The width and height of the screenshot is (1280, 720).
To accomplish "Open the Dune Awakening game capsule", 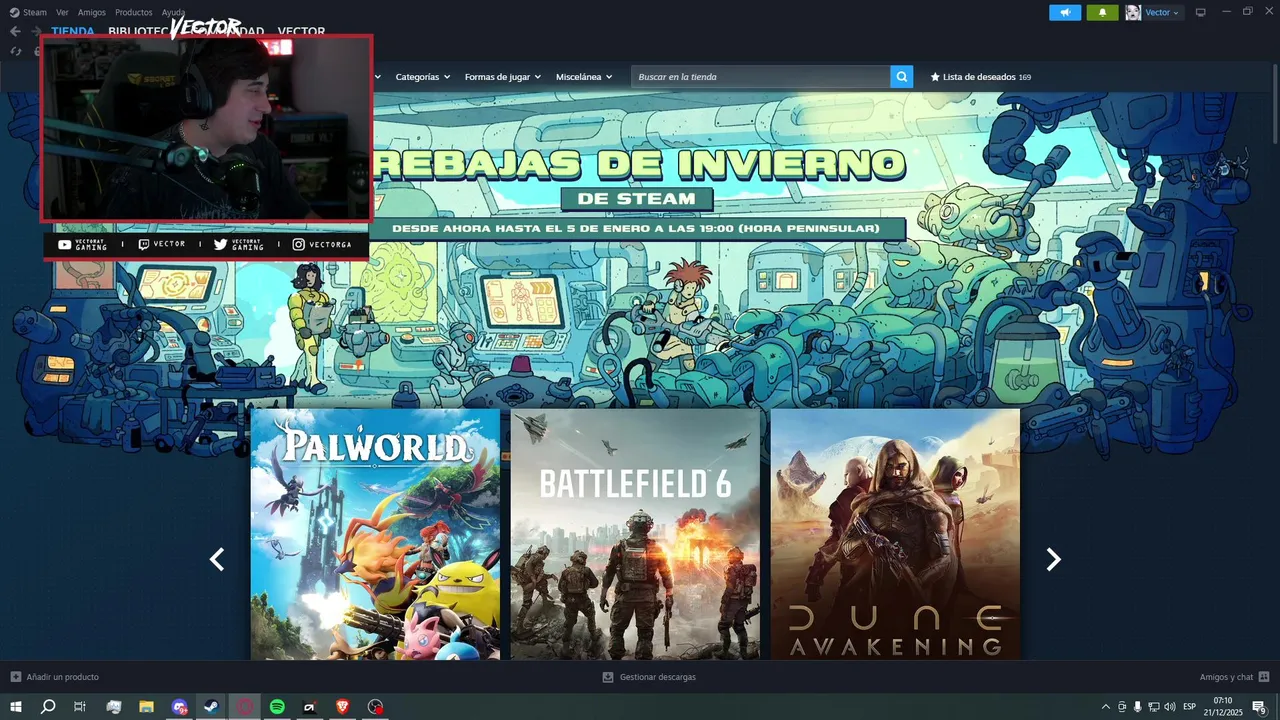I will pyautogui.click(x=895, y=534).
